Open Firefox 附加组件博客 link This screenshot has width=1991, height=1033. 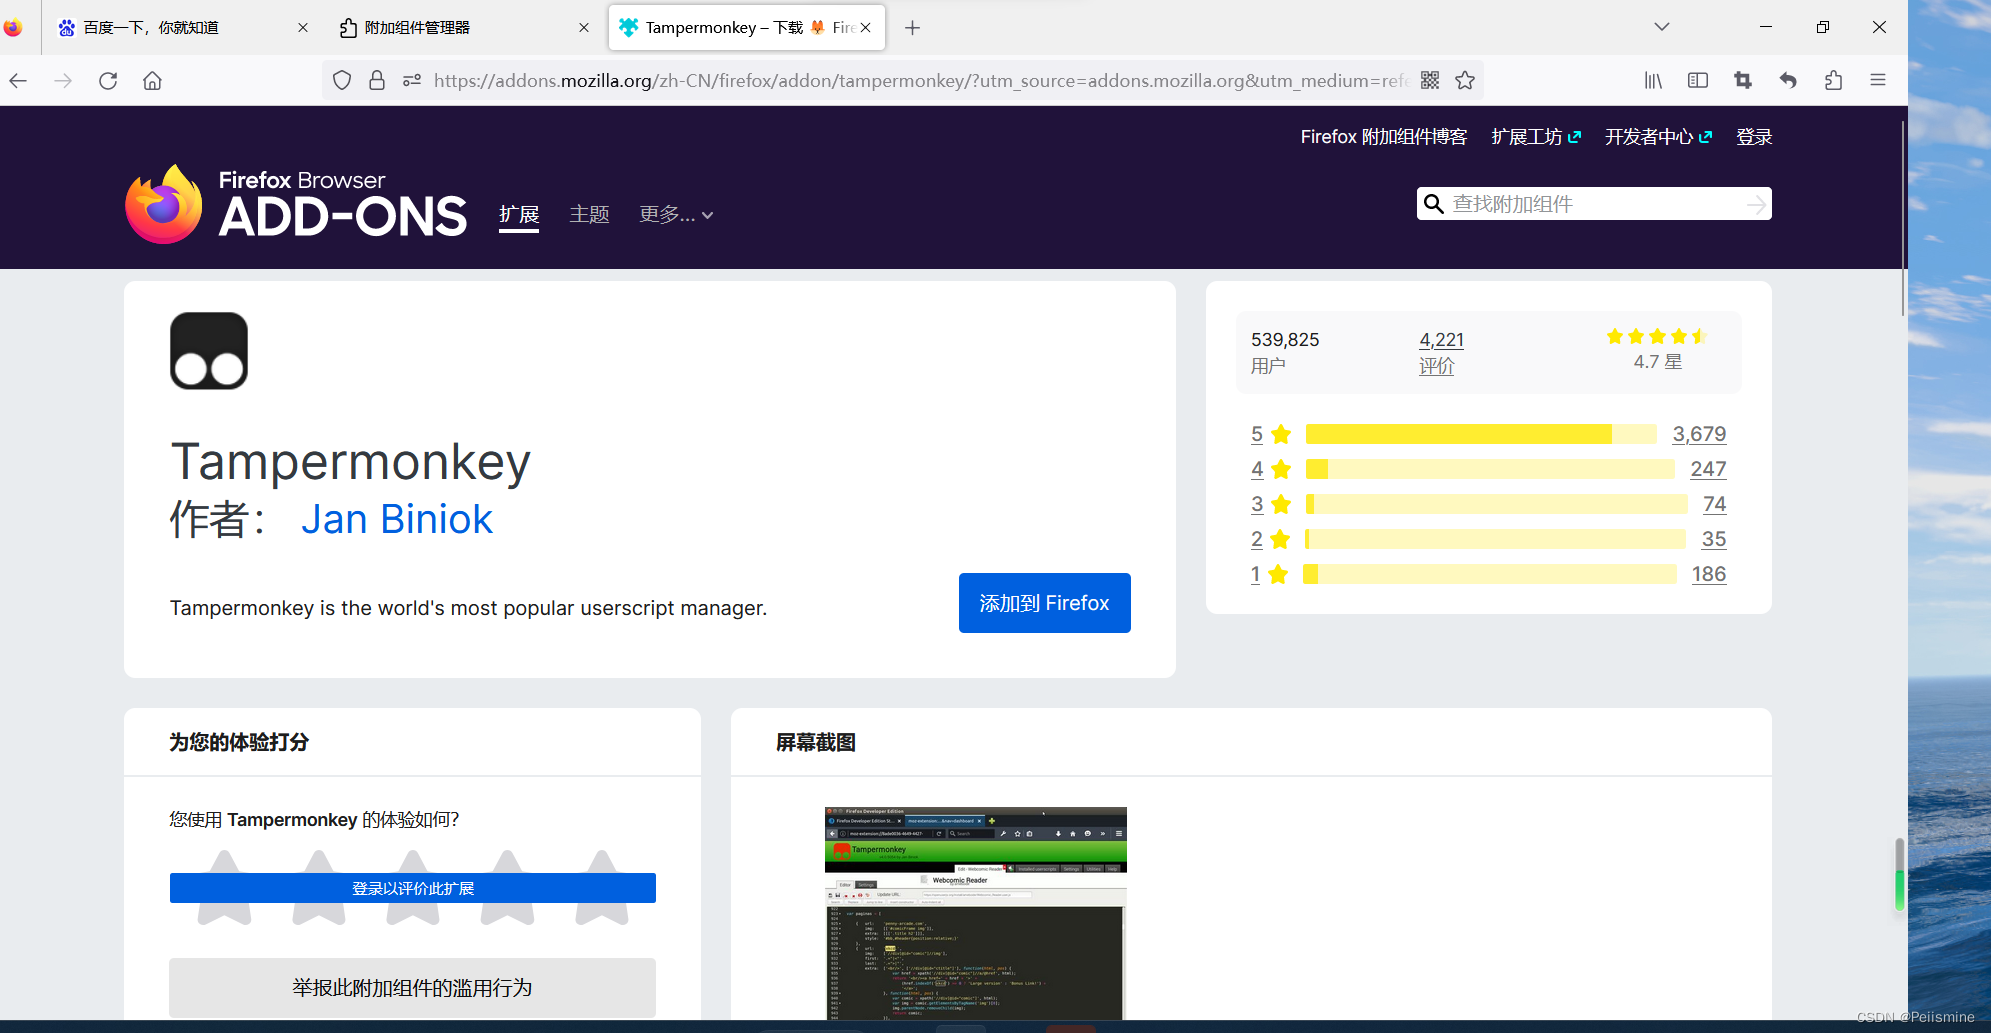(1384, 137)
